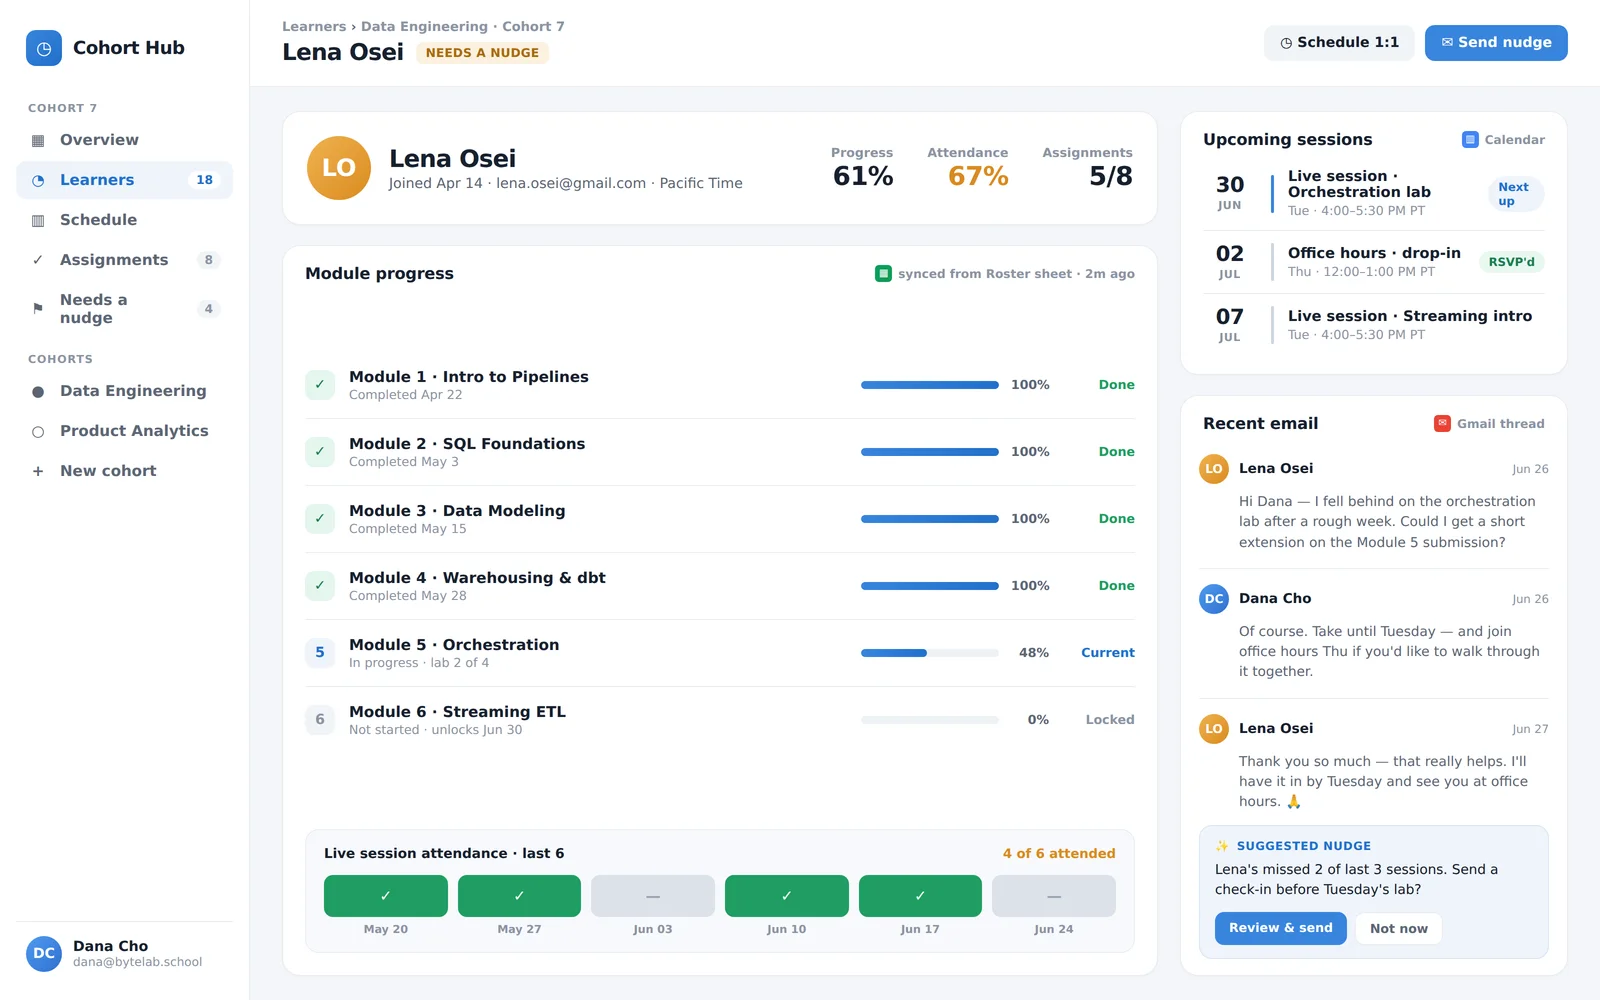The image size is (1600, 1000).
Task: Click the red Gmail thread icon
Action: [x=1442, y=424]
